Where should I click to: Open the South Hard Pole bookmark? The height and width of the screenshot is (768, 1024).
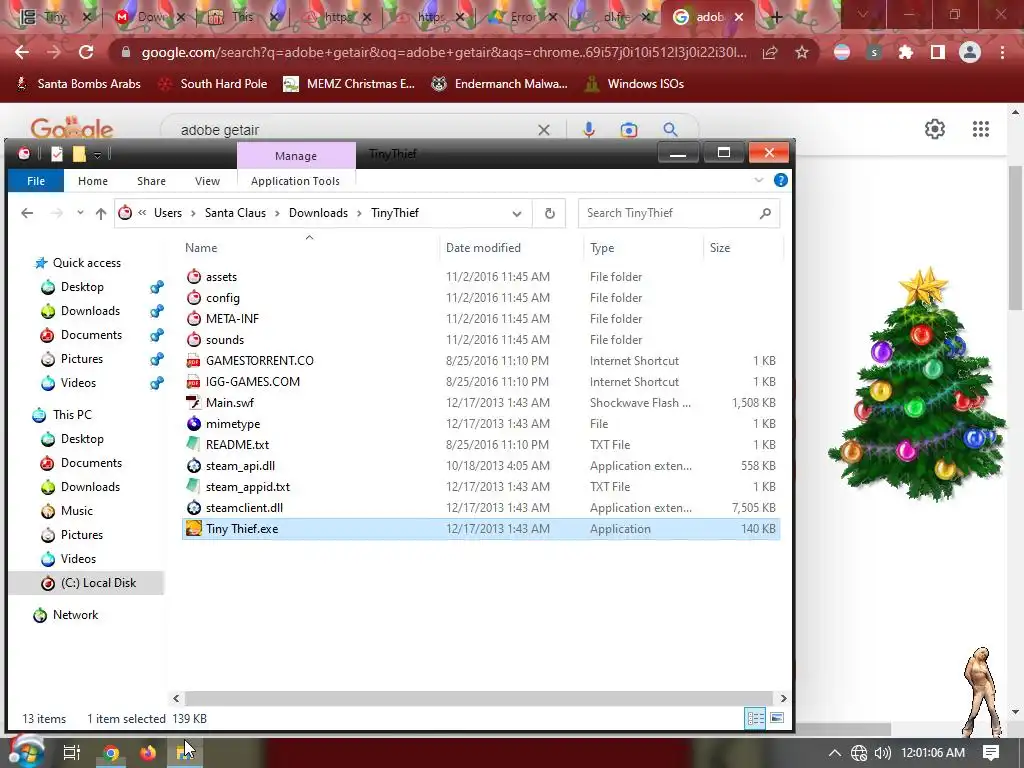[x=213, y=84]
